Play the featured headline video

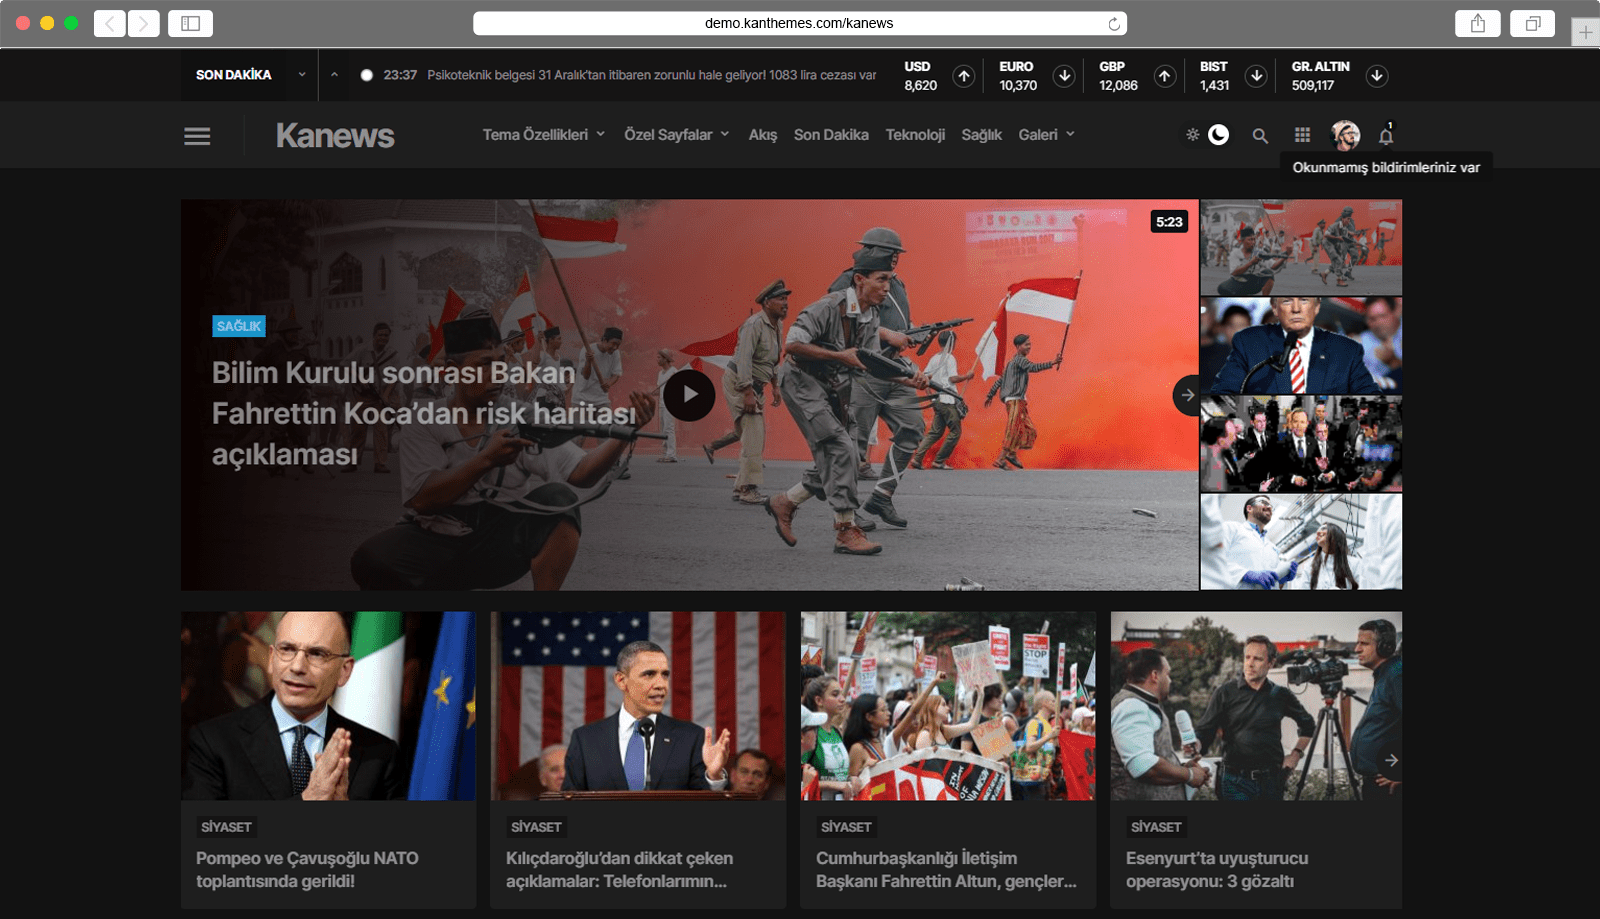(689, 395)
